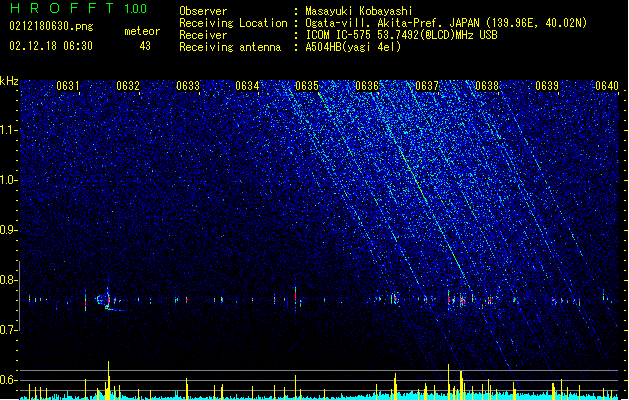
Task: Click the Observer label
Action: point(203,11)
